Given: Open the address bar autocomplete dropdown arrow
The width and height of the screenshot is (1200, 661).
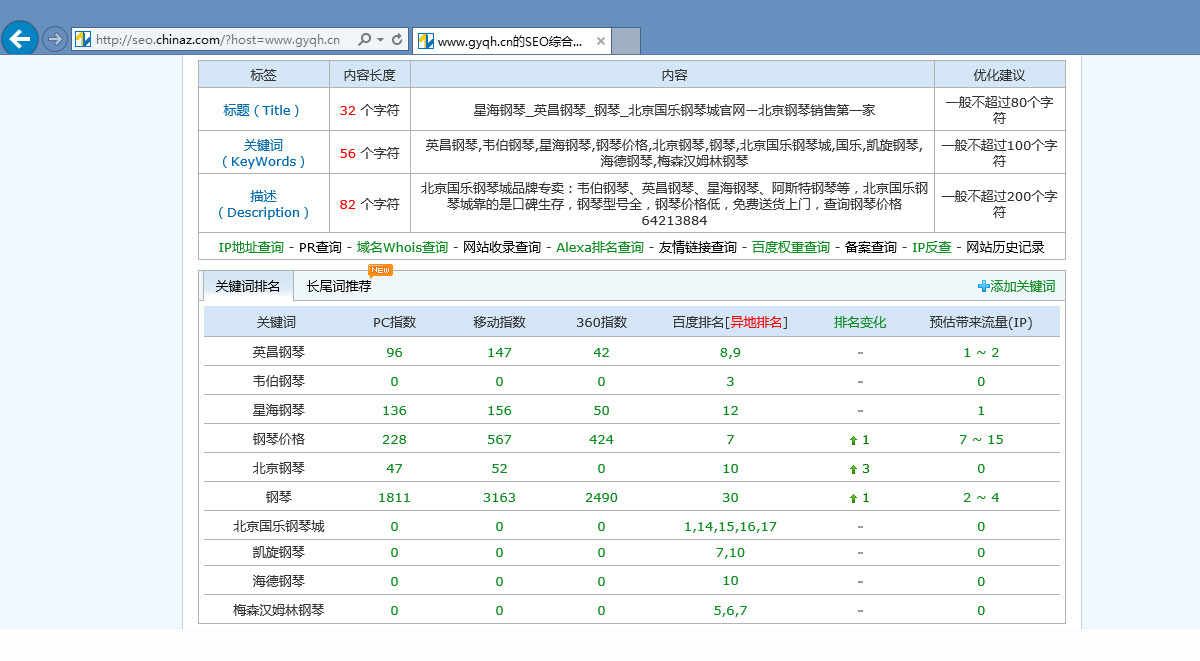Looking at the screenshot, I should [381, 40].
